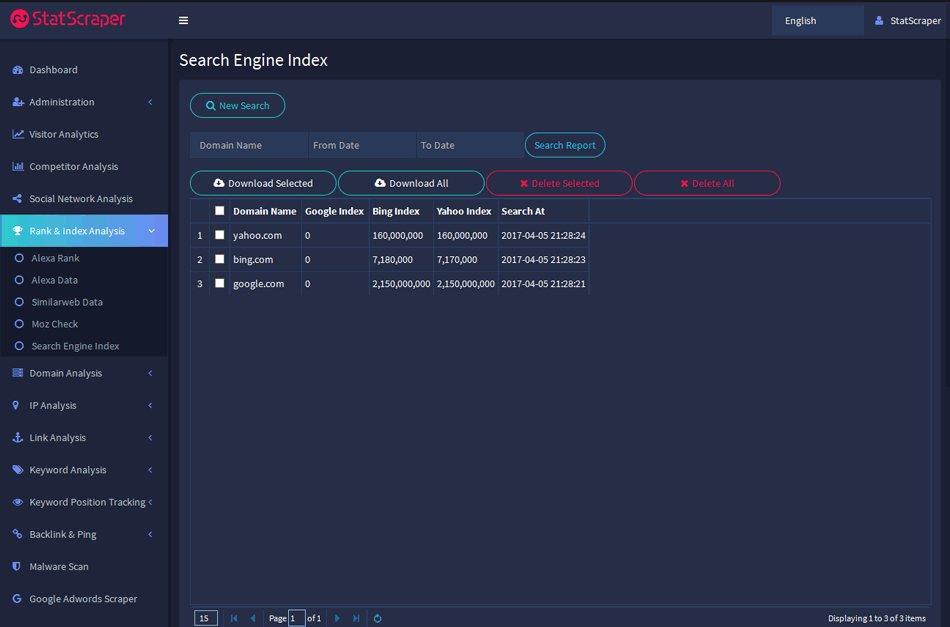Click the IP Analysis map pin icon

click(x=16, y=405)
